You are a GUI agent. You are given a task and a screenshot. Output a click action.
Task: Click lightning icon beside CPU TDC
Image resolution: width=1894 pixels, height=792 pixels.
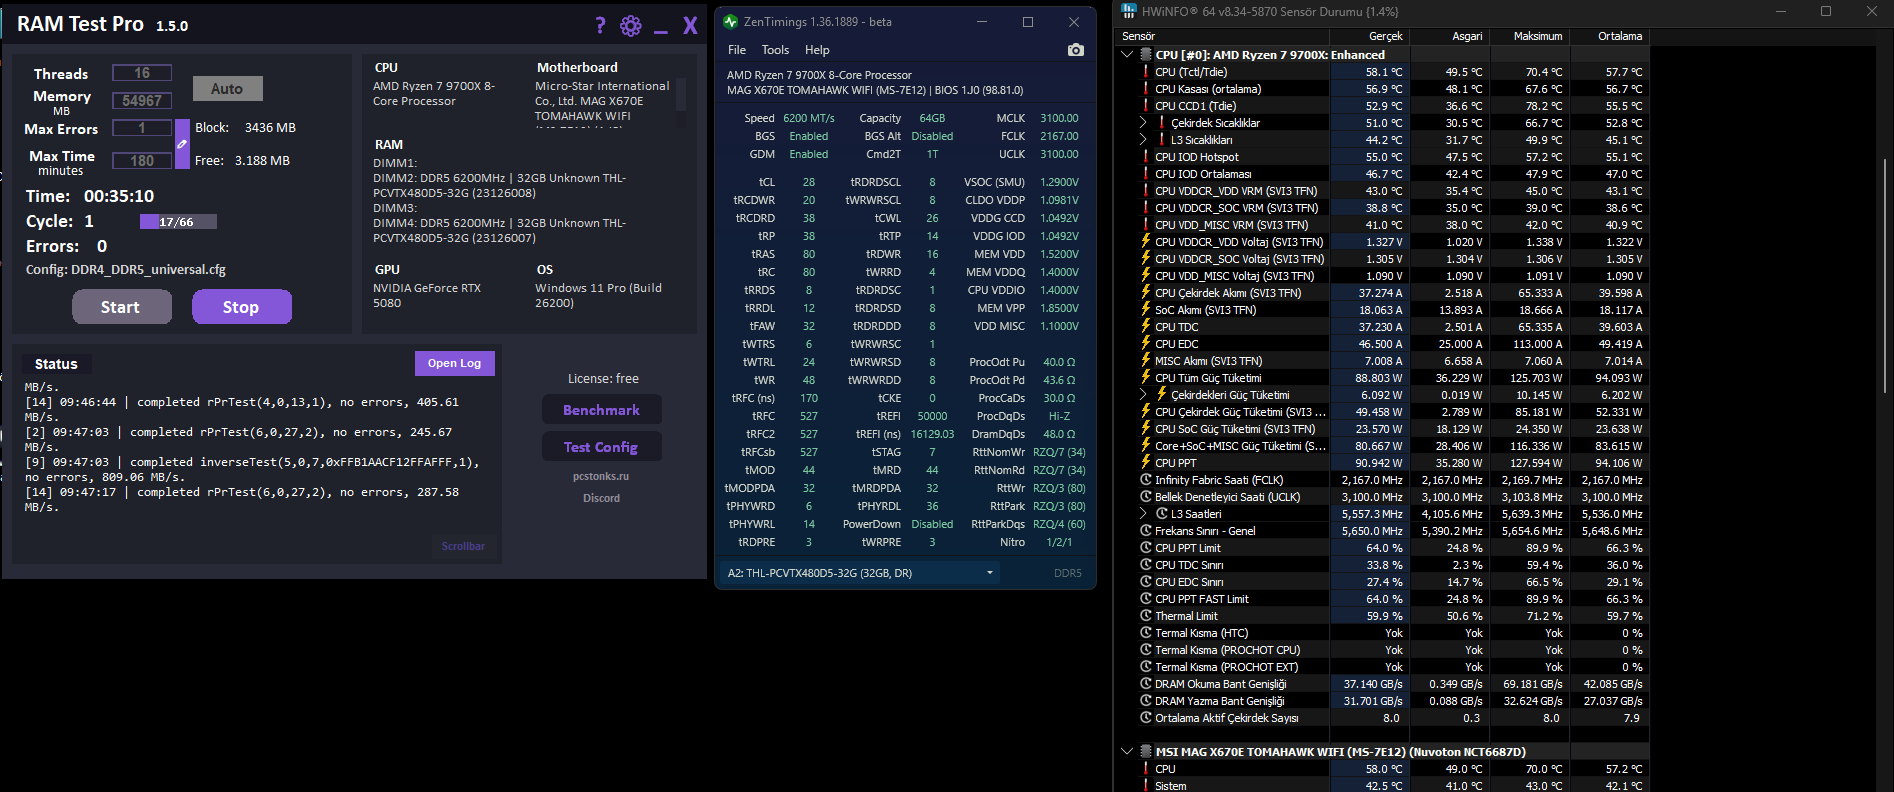pos(1146,327)
